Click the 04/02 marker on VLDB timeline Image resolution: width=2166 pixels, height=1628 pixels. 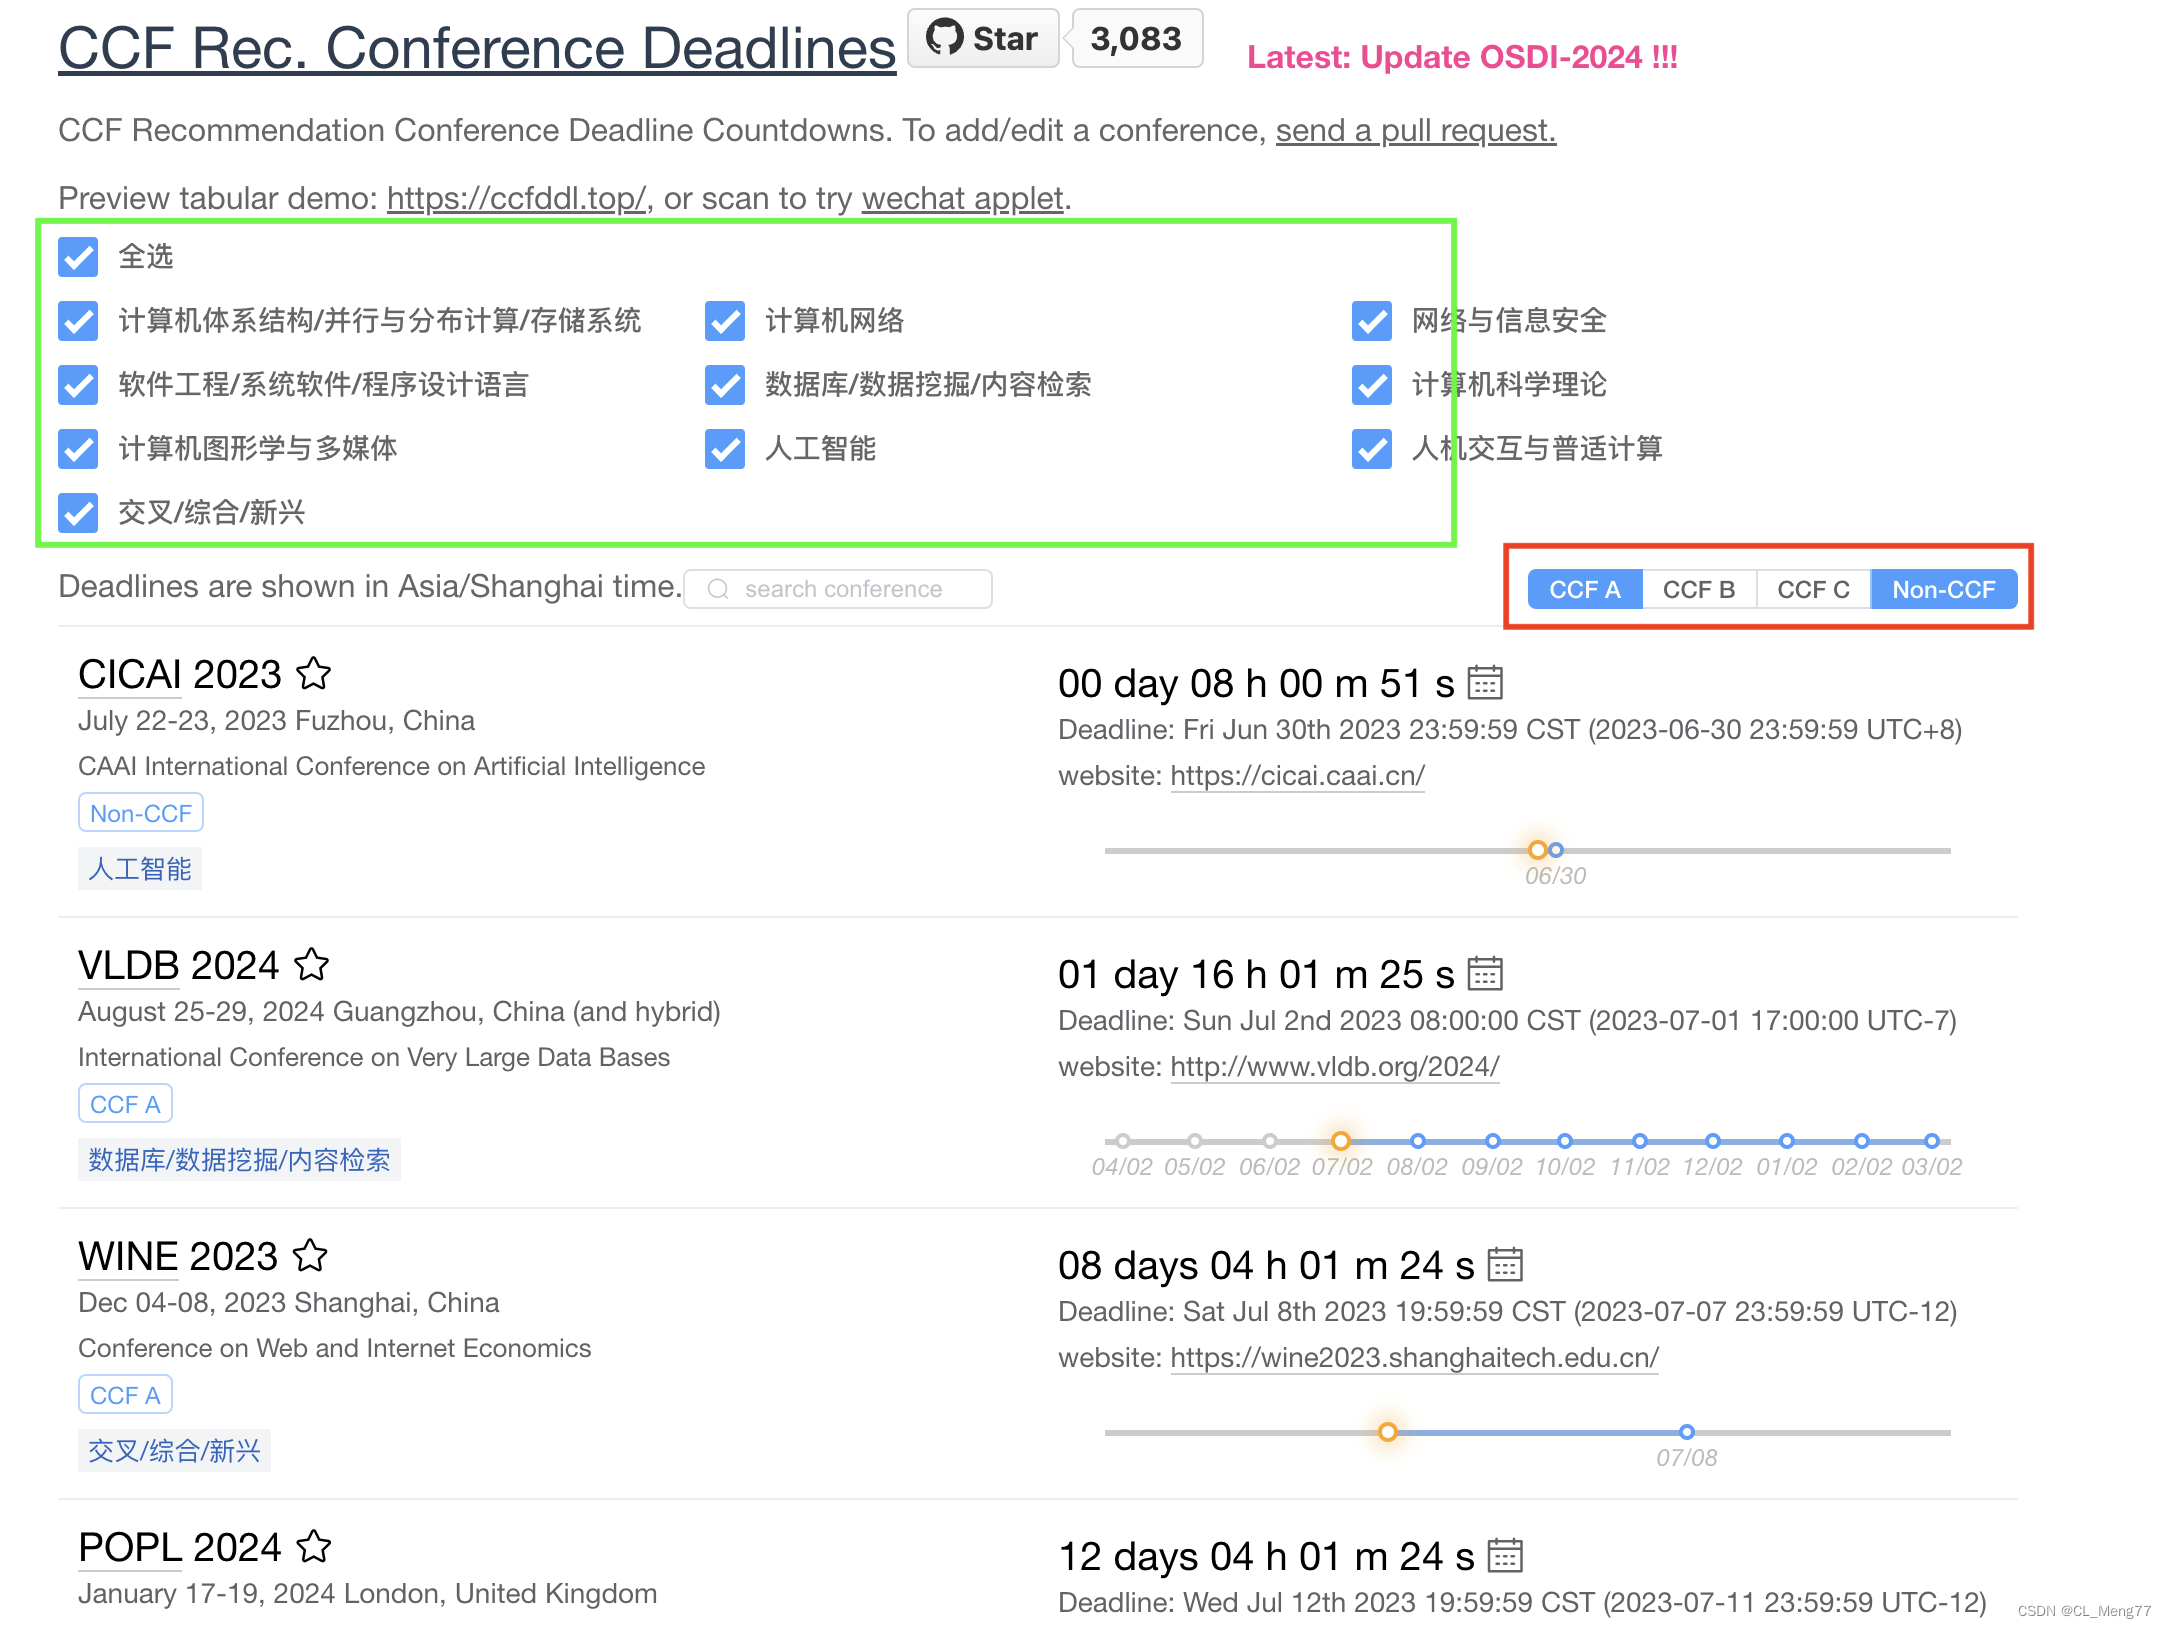click(x=1123, y=1141)
